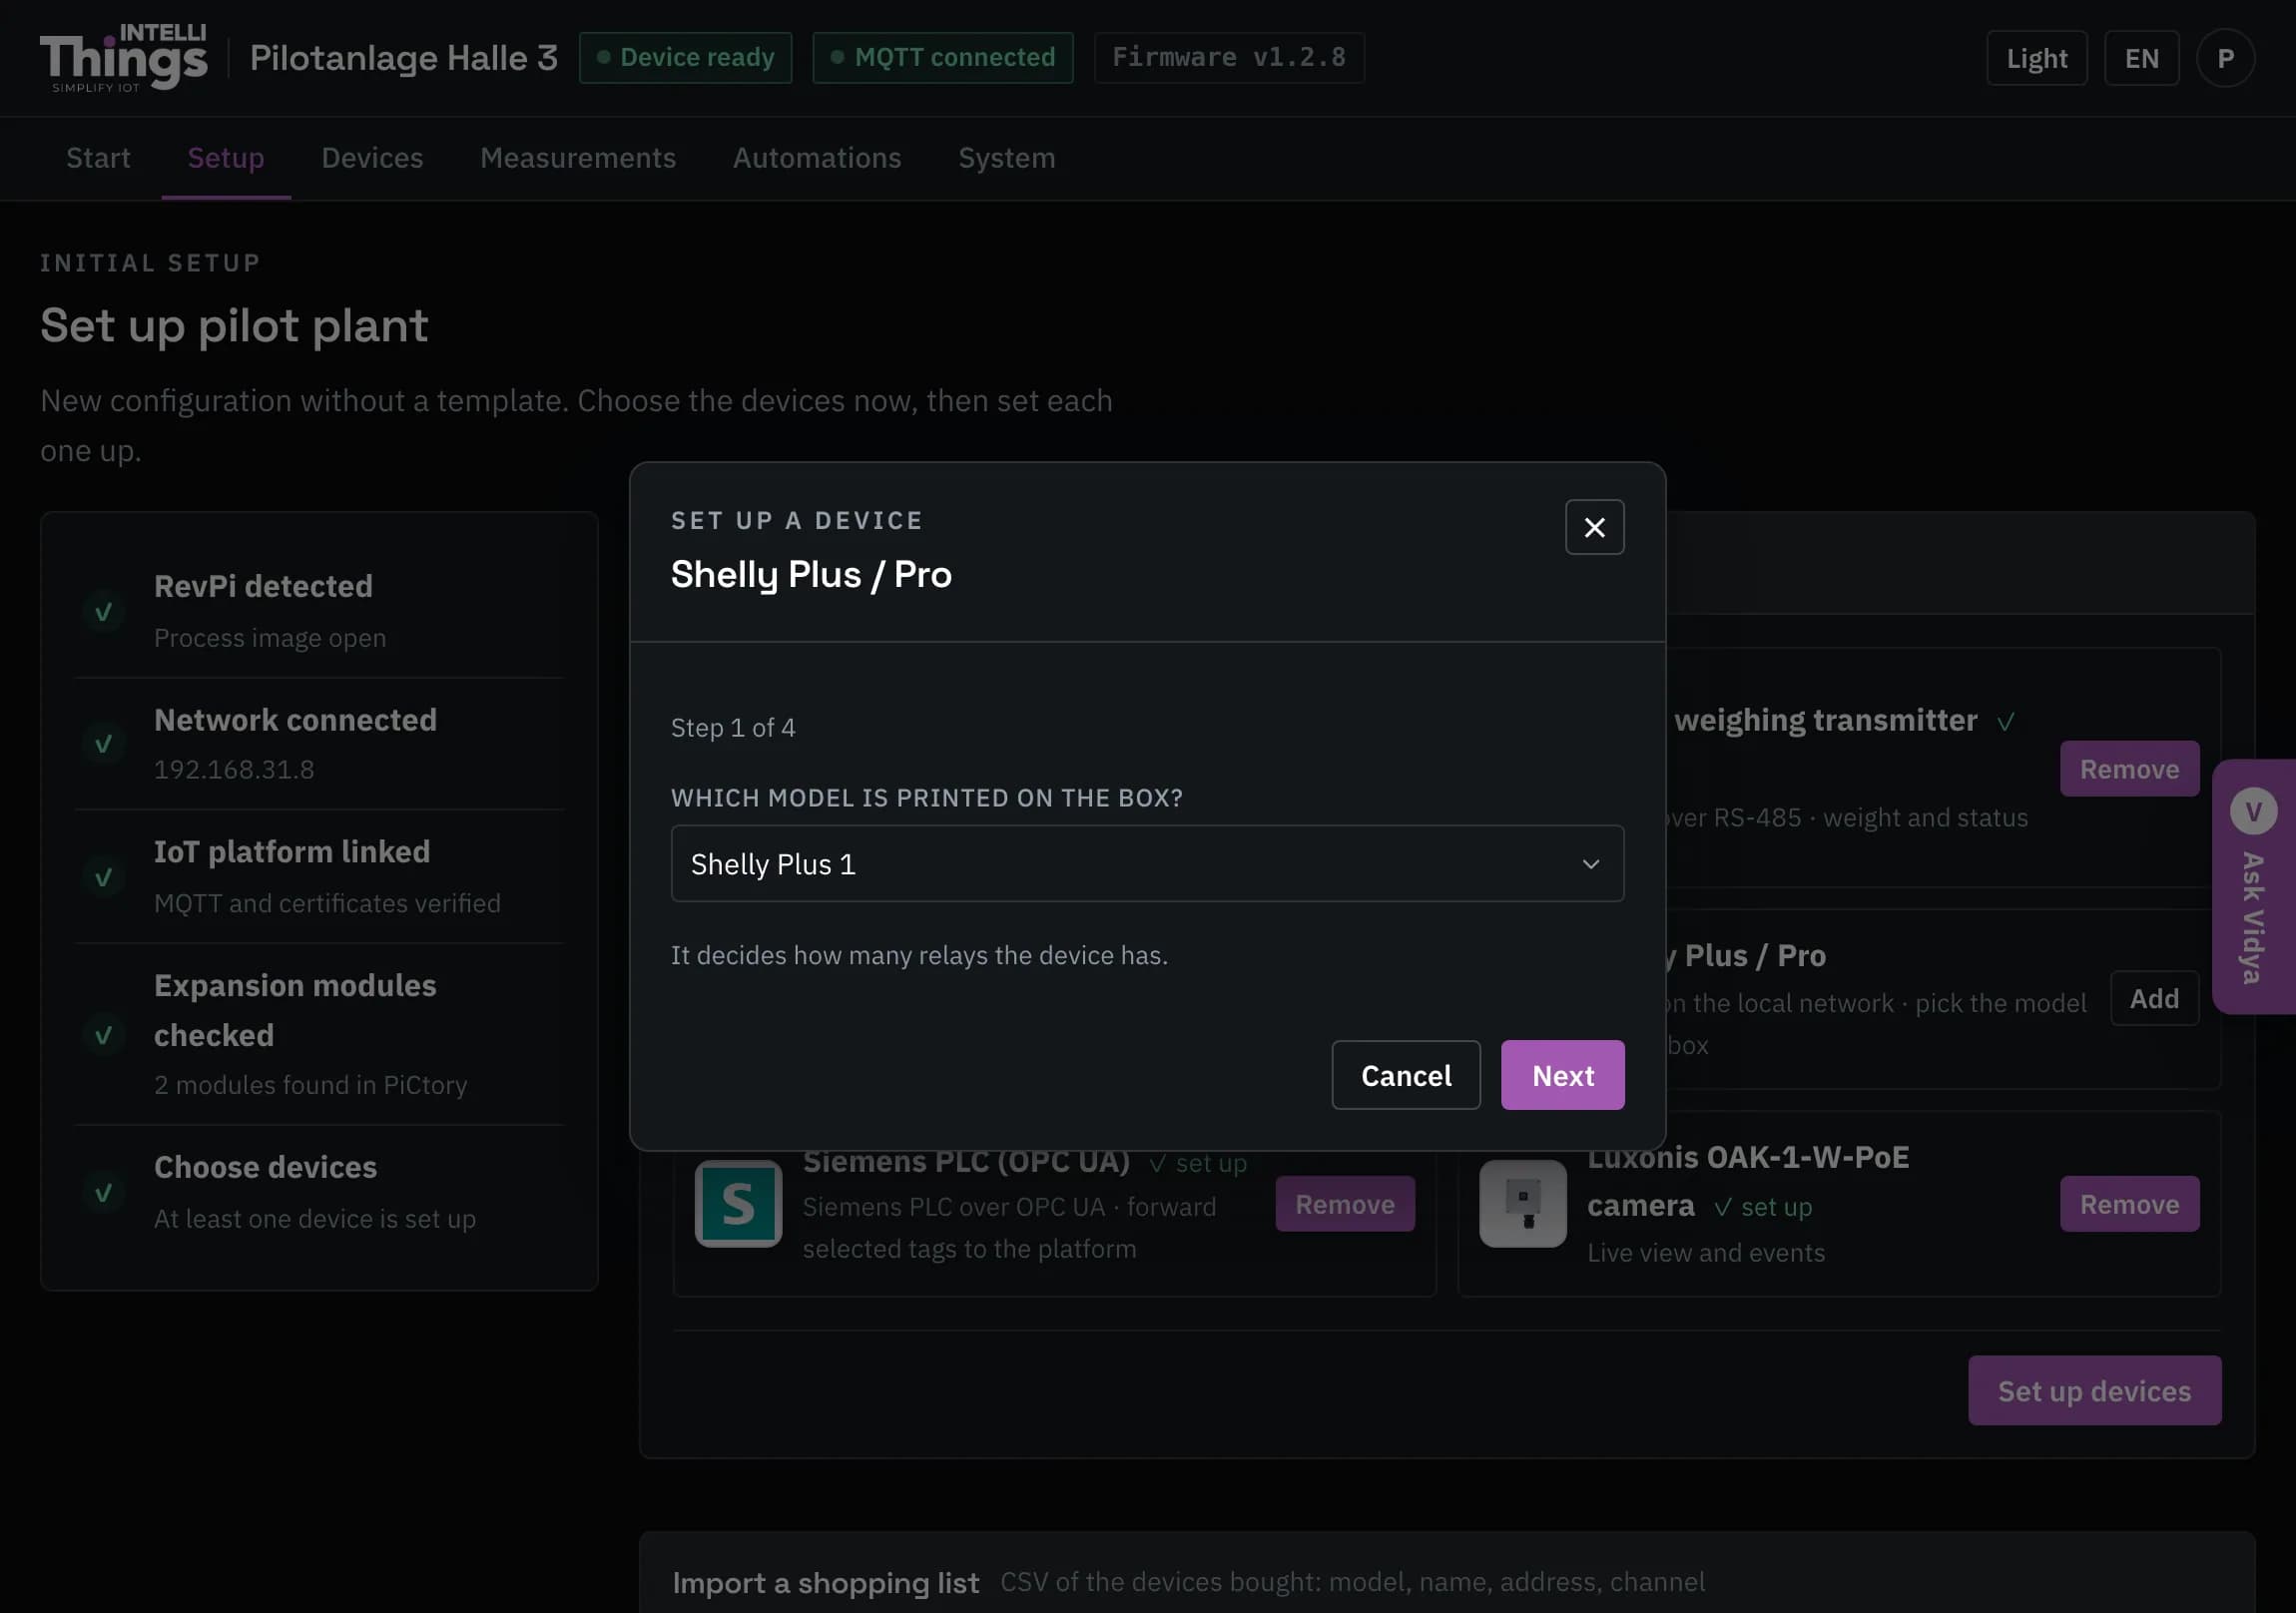Click the relay count hint text
The height and width of the screenshot is (1613, 2296).
(919, 956)
